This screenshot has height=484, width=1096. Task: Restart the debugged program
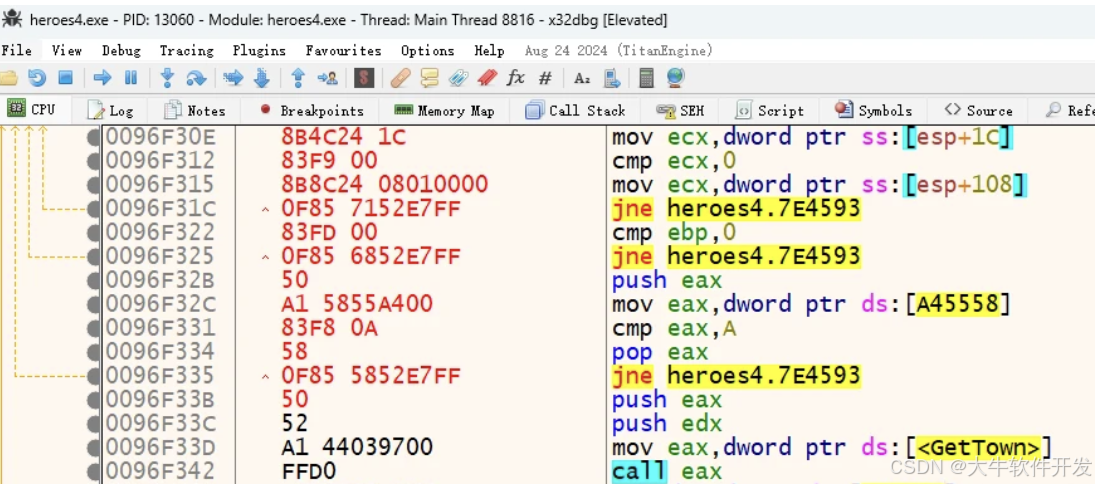pyautogui.click(x=37, y=78)
